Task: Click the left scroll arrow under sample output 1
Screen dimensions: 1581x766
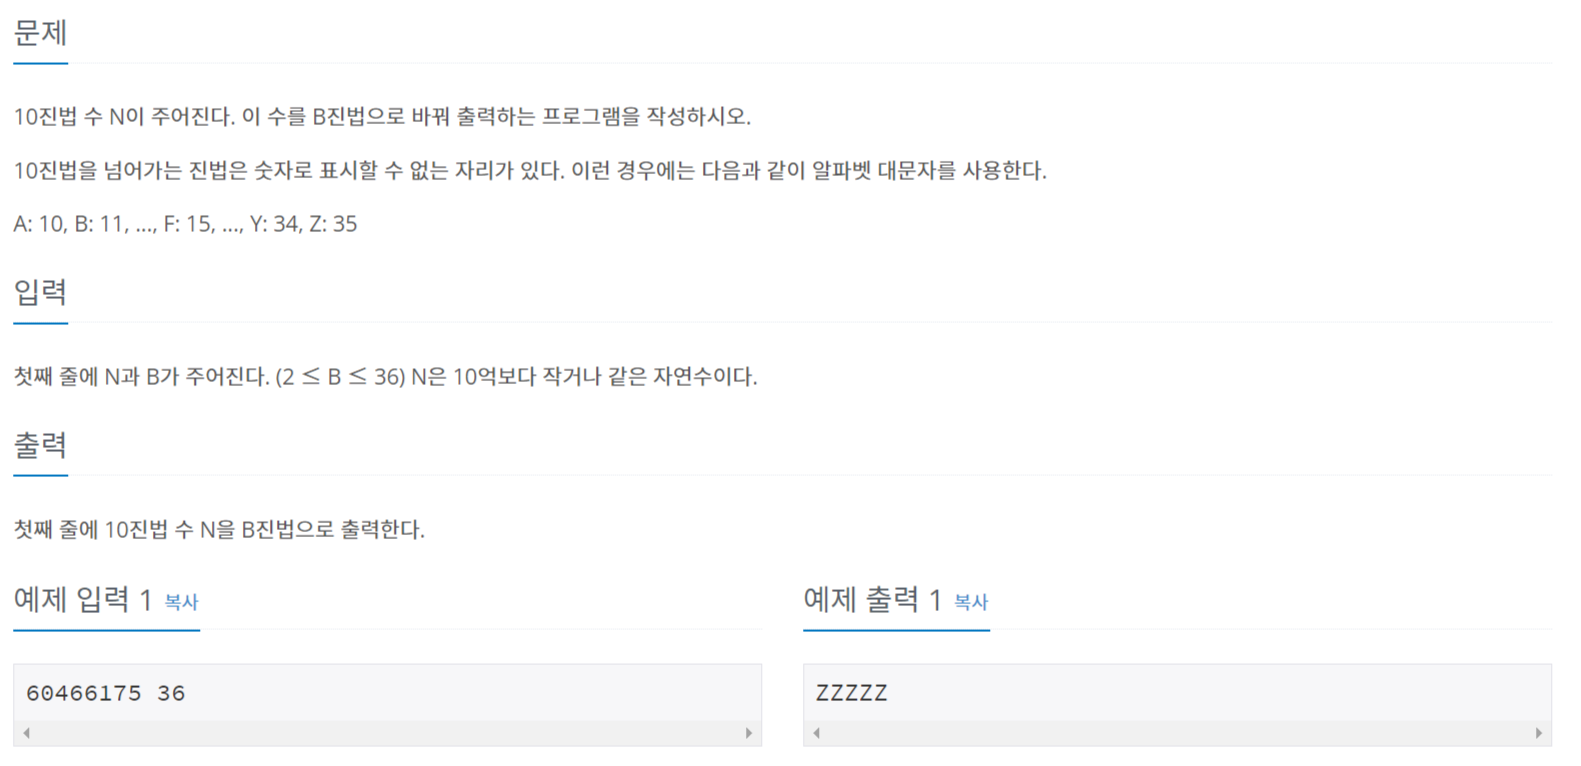Action: coord(816,733)
